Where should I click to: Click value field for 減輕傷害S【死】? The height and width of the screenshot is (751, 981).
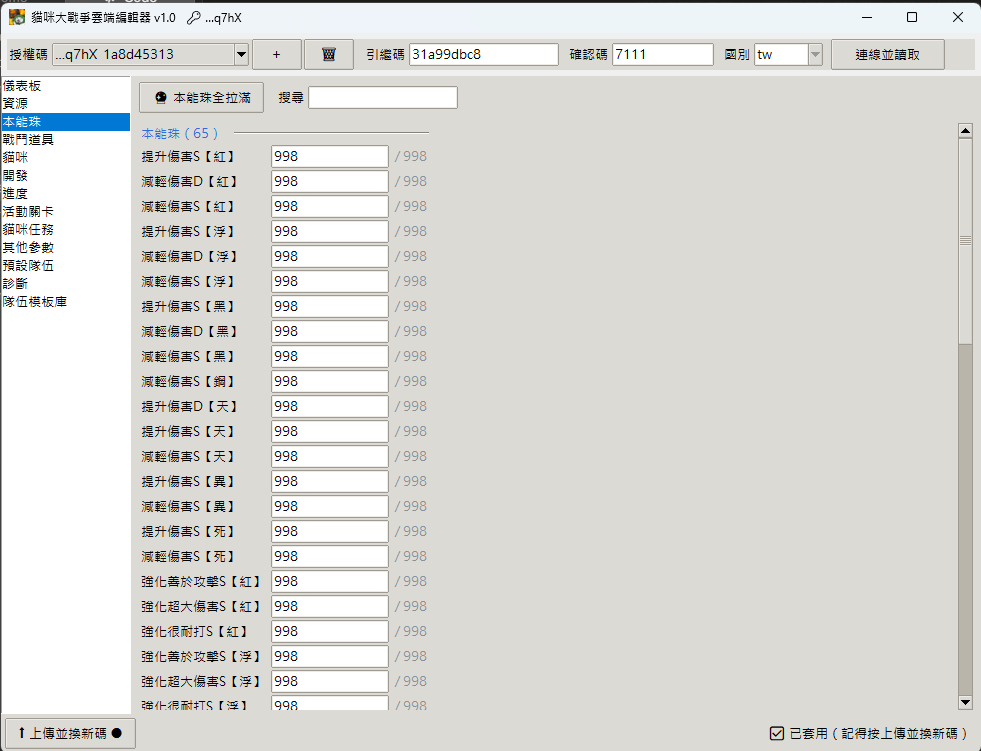click(x=330, y=557)
